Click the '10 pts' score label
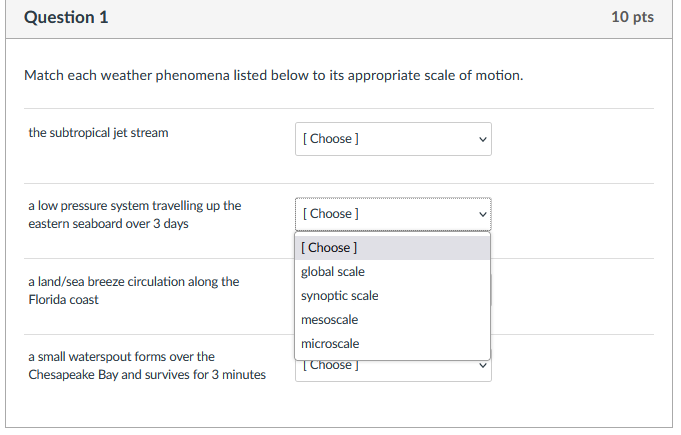 (x=631, y=18)
